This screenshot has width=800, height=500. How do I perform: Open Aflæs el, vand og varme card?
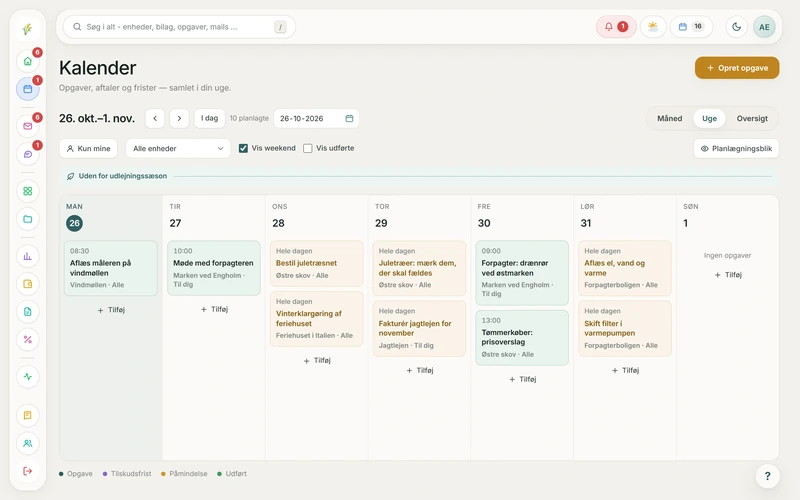click(625, 268)
